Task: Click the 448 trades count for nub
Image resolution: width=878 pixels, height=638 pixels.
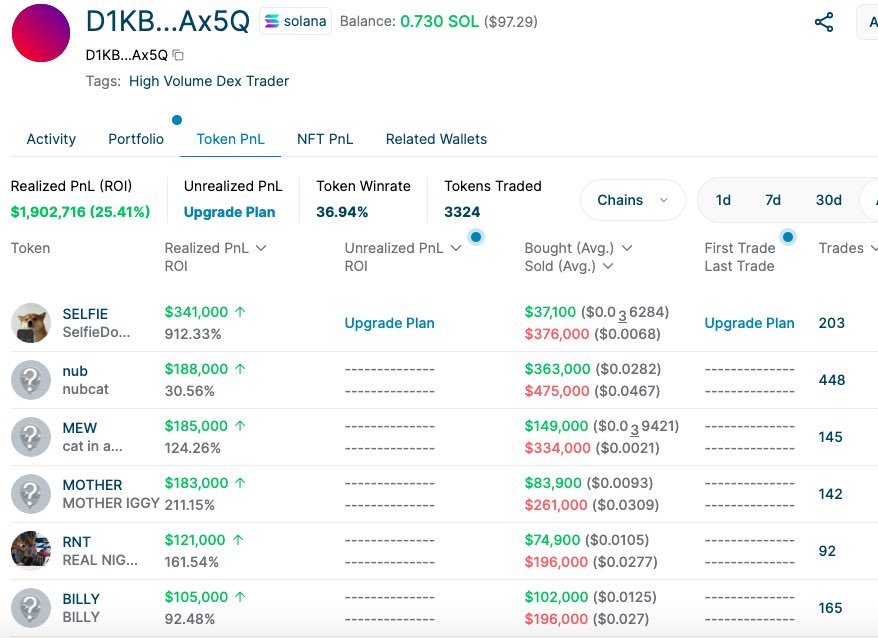Action: tap(832, 380)
